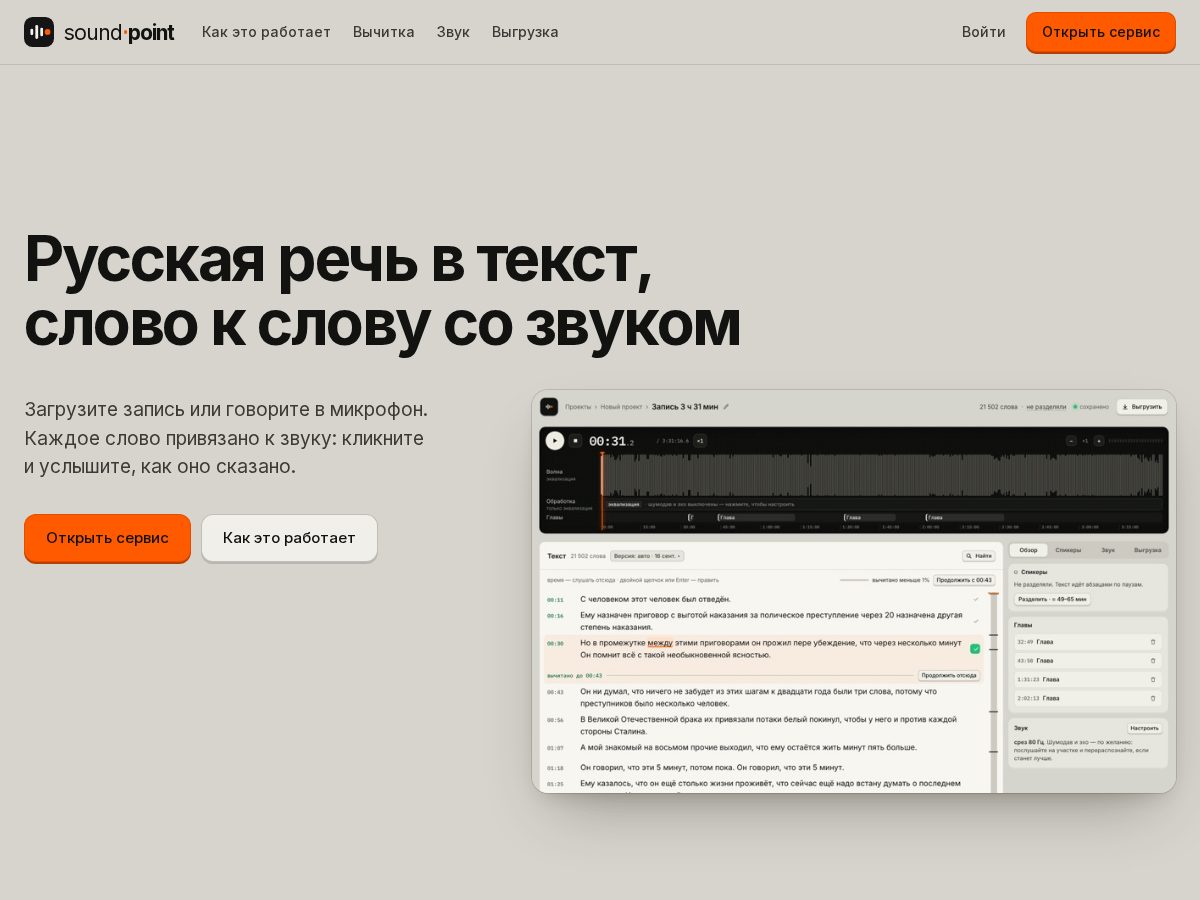The width and height of the screenshot is (1200, 900).
Task: Click the «Продолжить отсюда» button
Action: click(x=949, y=675)
